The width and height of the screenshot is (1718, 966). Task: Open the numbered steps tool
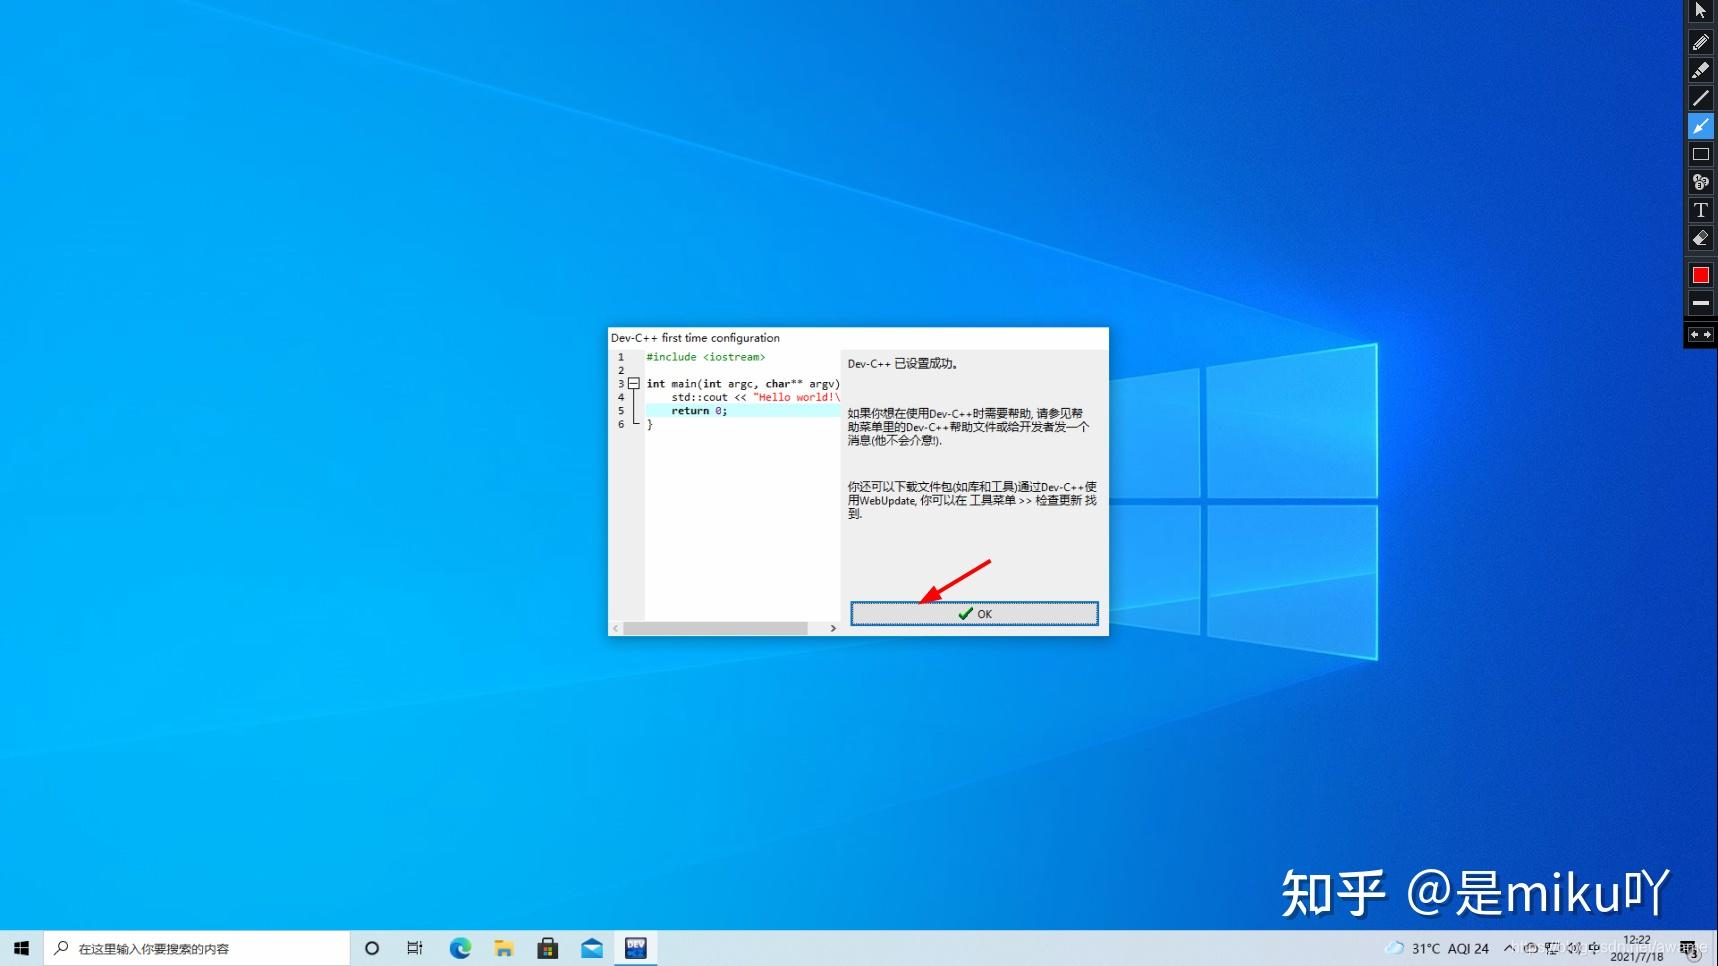1701,182
